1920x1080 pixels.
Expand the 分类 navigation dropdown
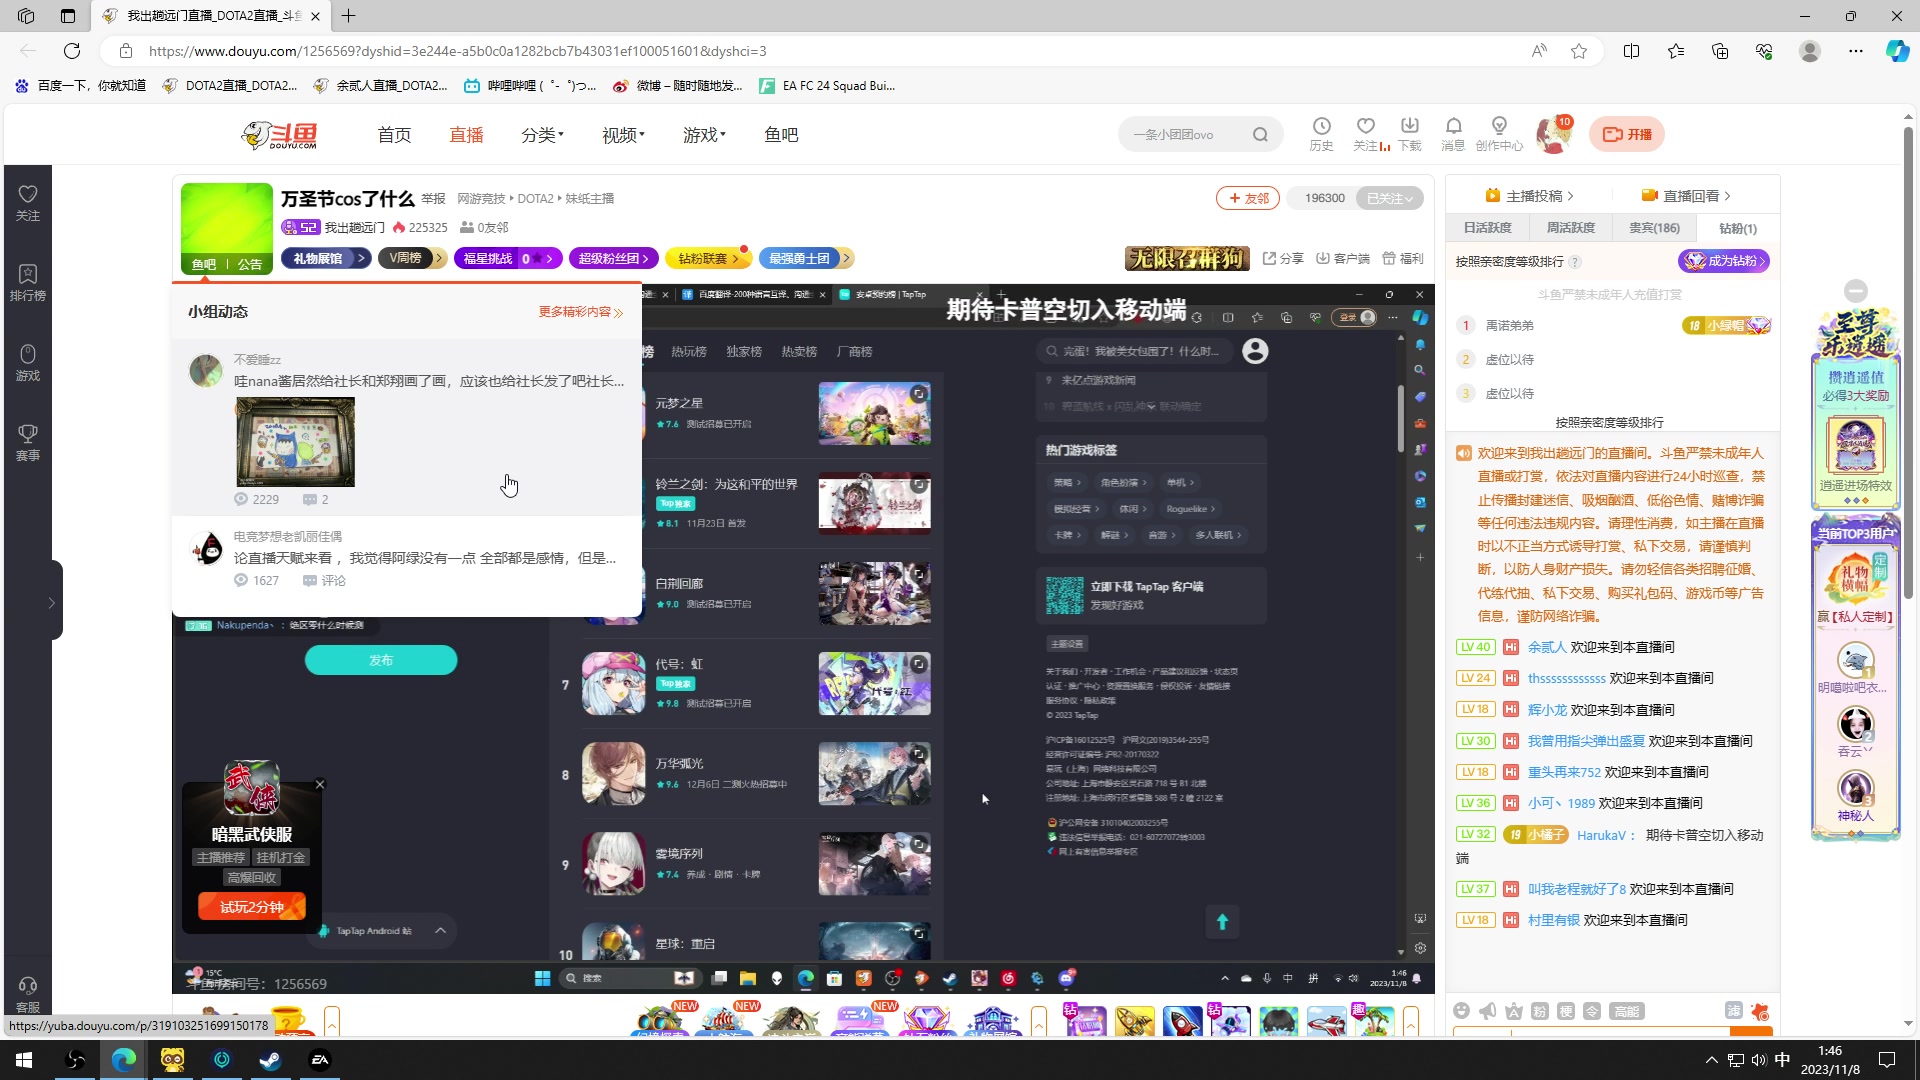(x=542, y=135)
